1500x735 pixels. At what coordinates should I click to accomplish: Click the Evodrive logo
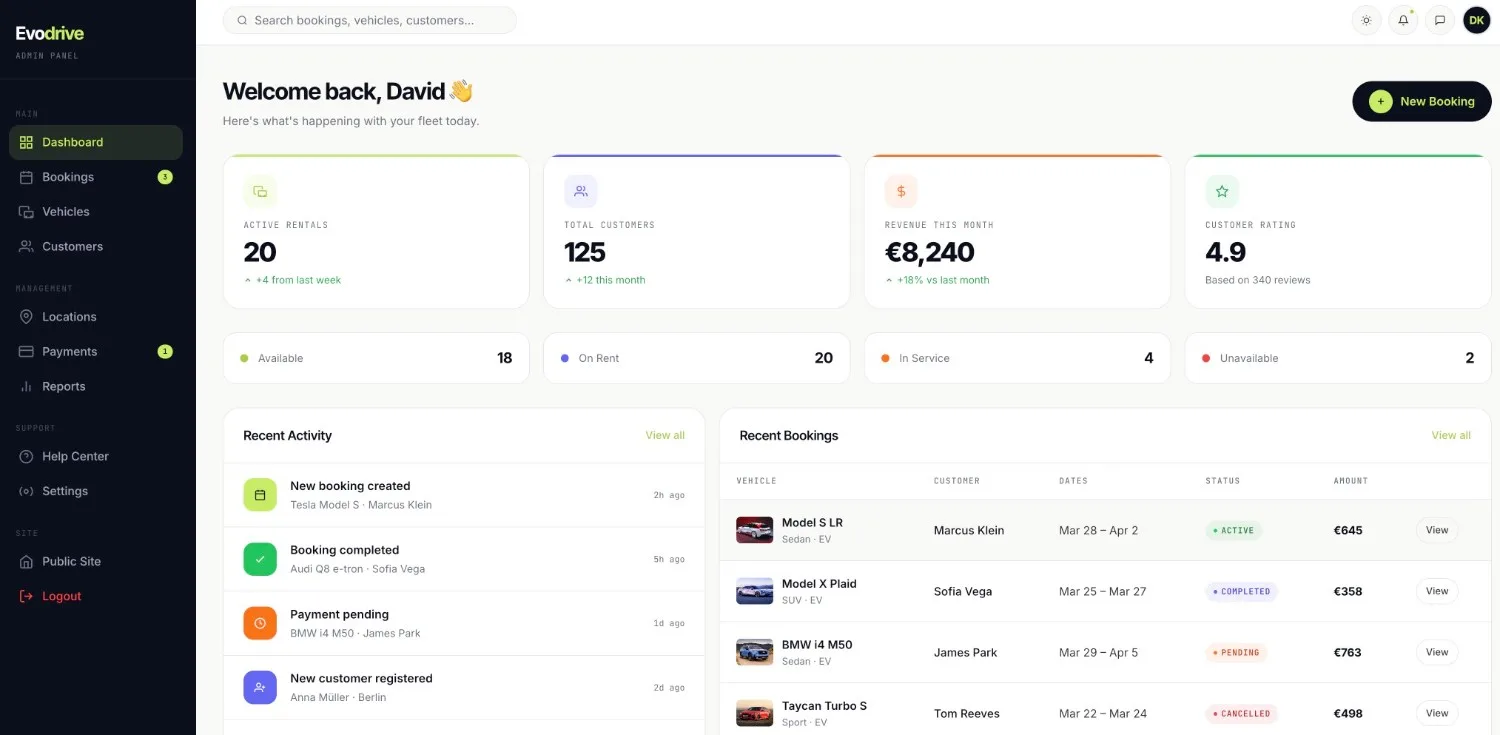(x=50, y=34)
